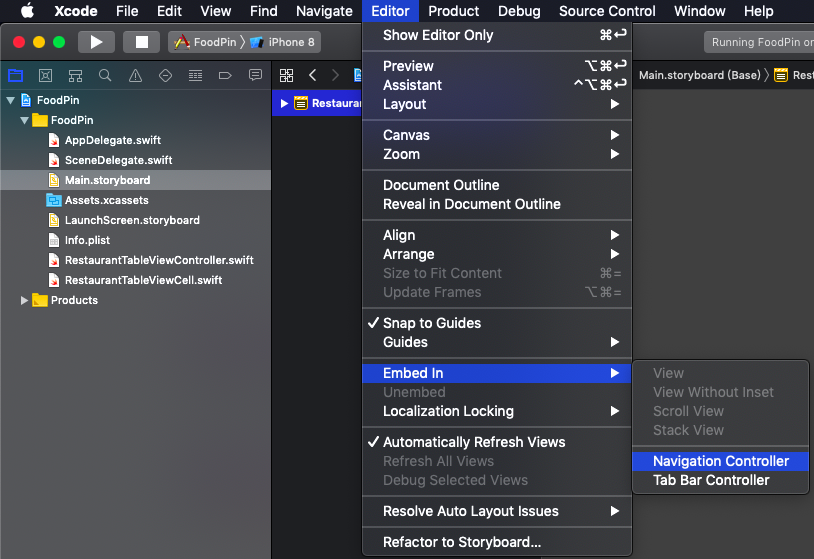Open the Report navigator speech-bubble icon
This screenshot has height=559, width=814.
click(255, 76)
